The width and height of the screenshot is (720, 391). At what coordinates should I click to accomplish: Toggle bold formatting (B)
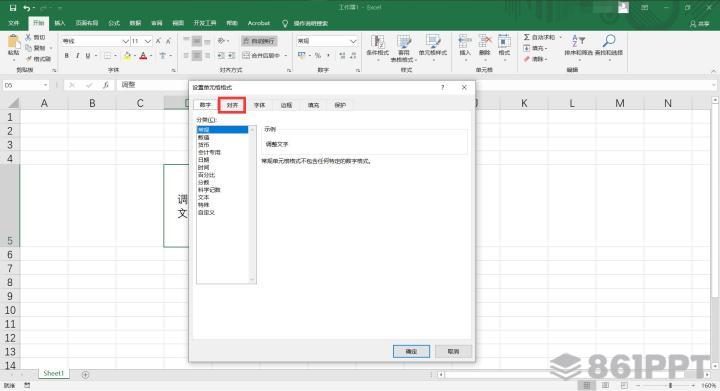point(67,56)
